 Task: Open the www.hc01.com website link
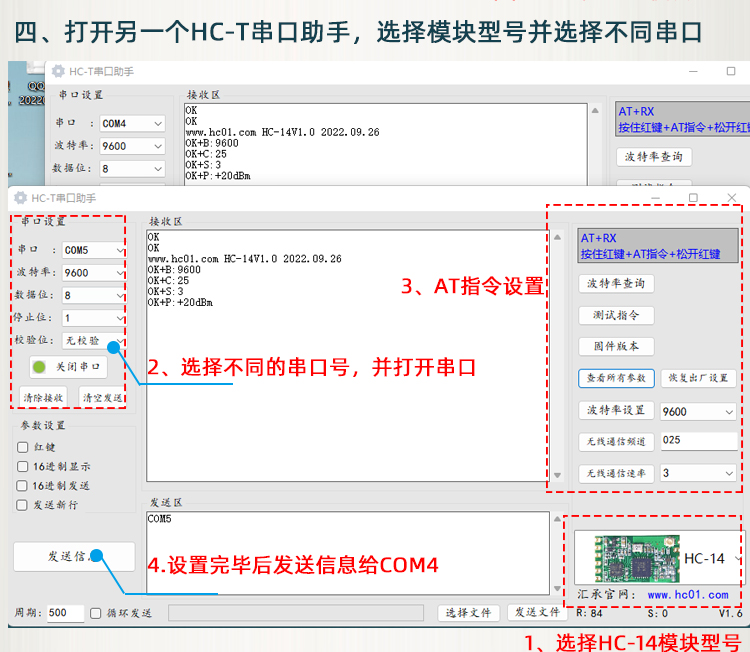coord(688,595)
